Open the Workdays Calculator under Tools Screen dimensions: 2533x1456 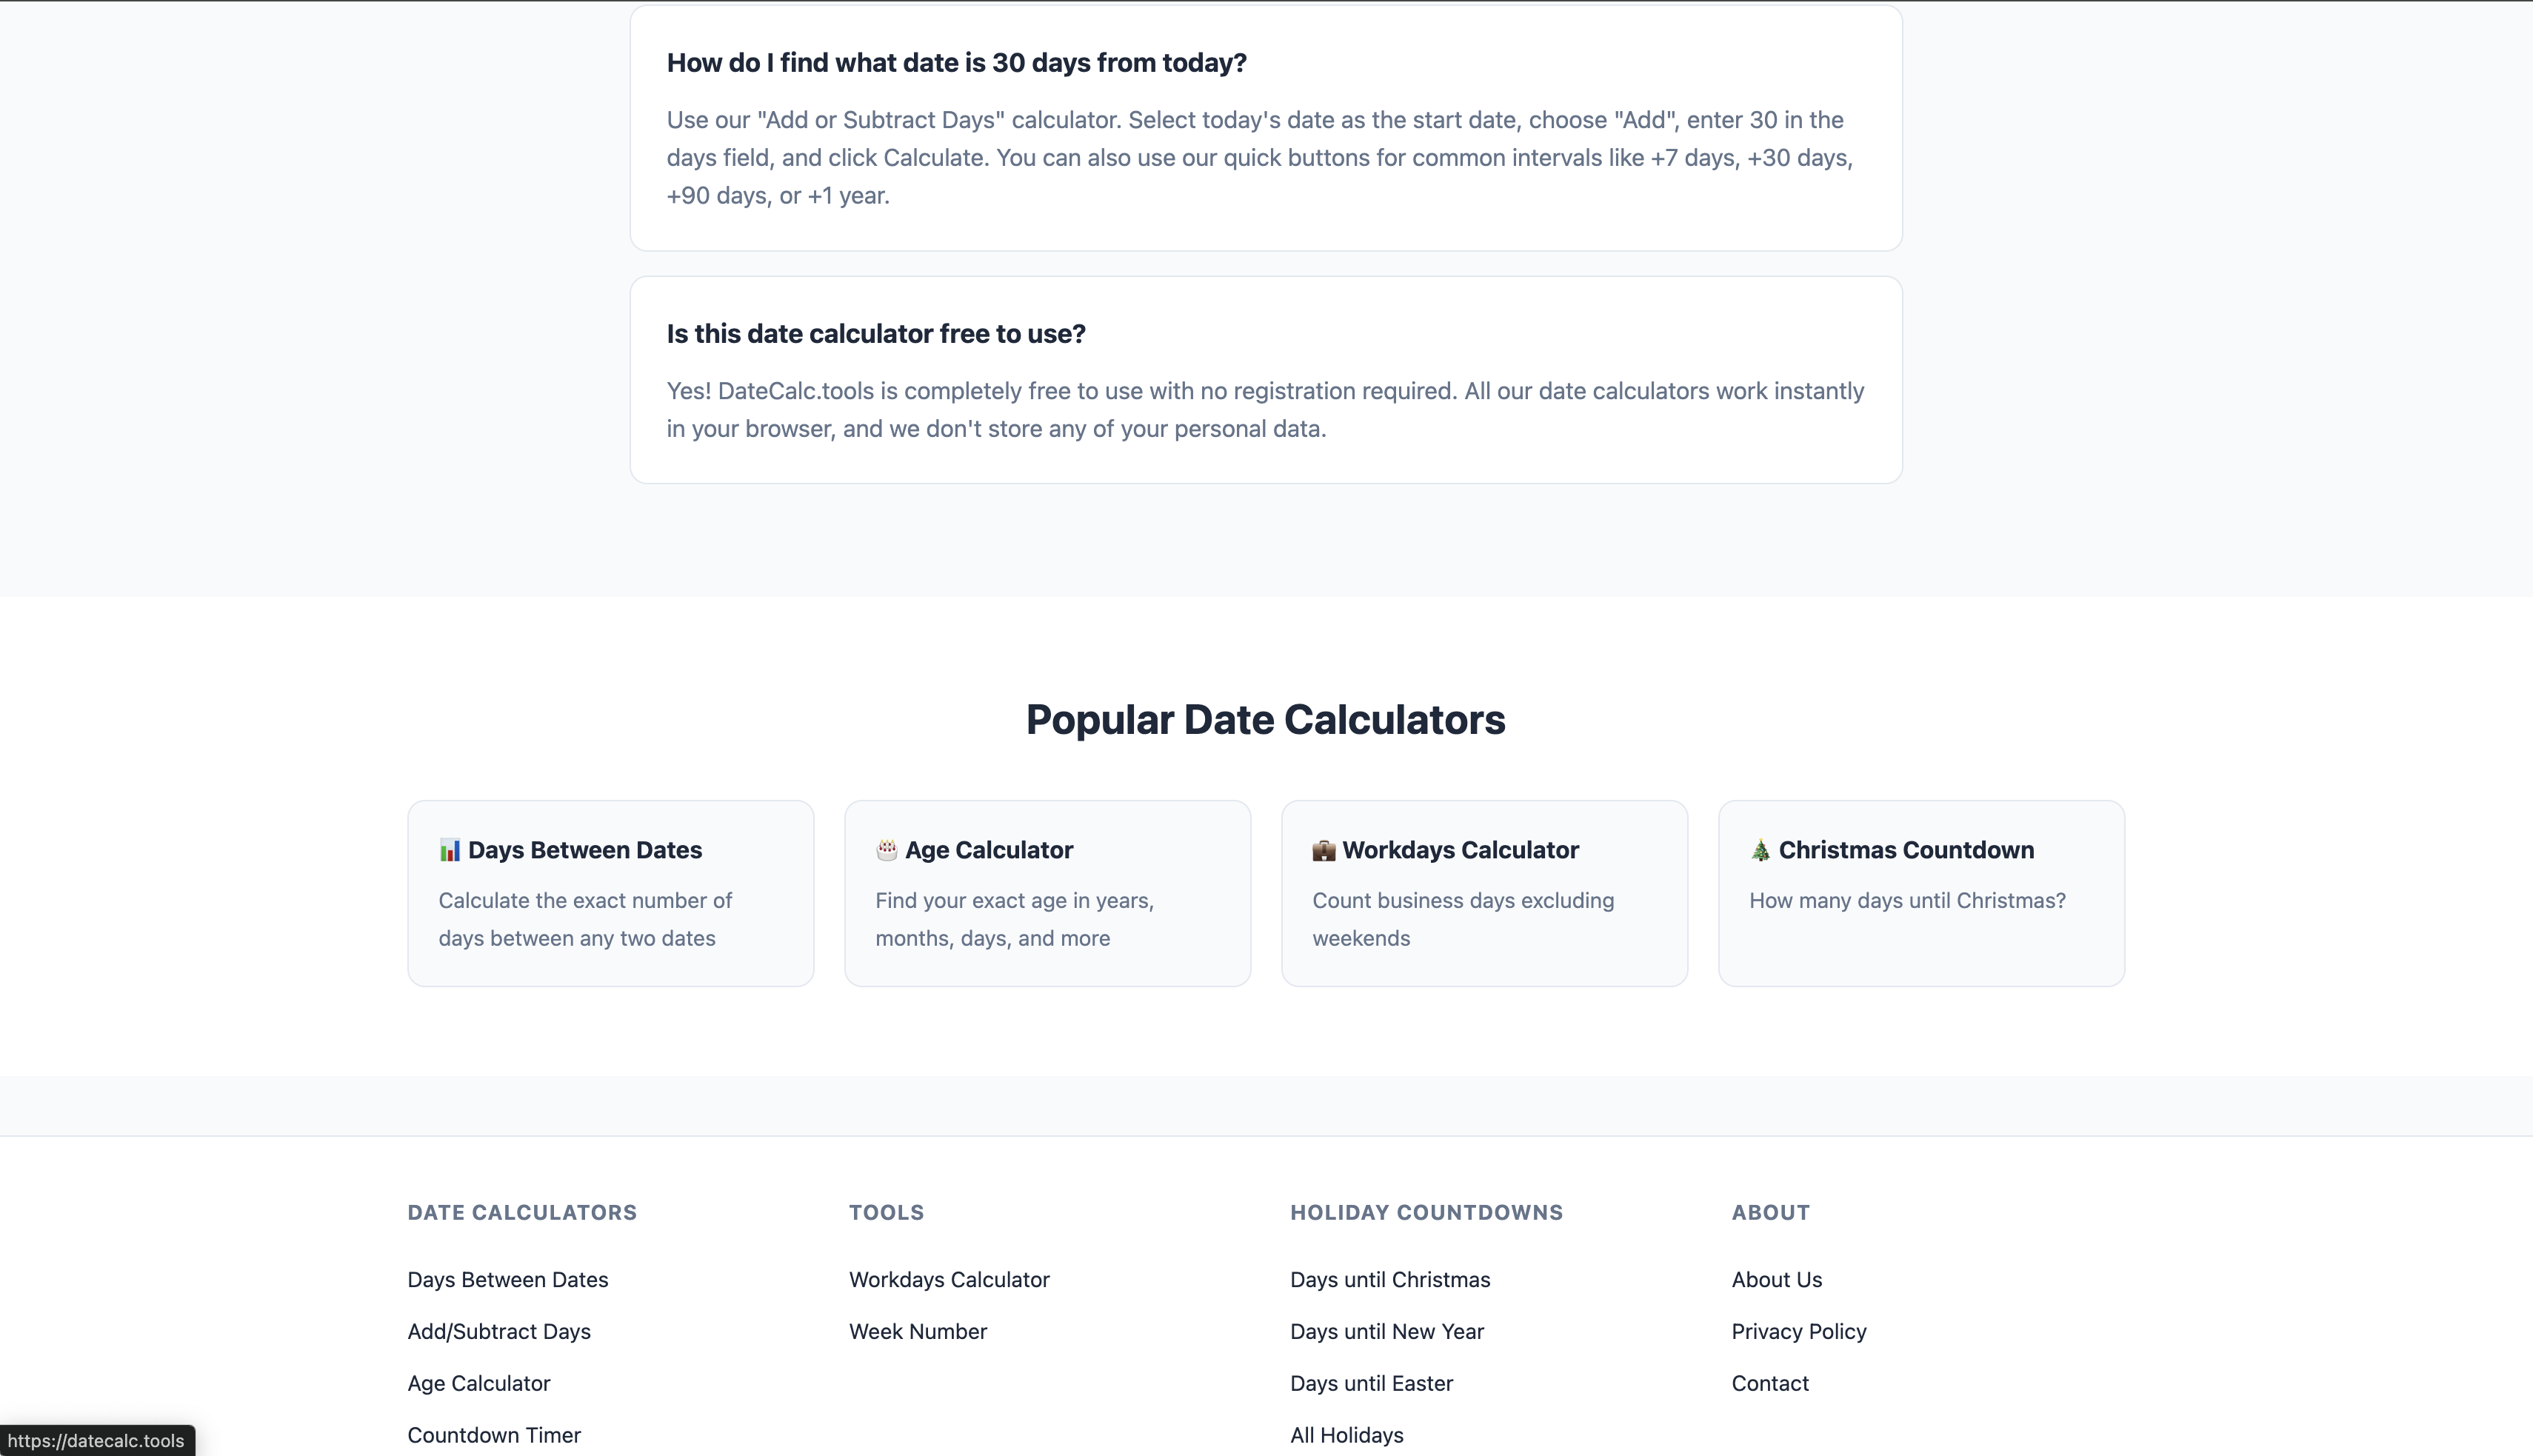pos(948,1279)
